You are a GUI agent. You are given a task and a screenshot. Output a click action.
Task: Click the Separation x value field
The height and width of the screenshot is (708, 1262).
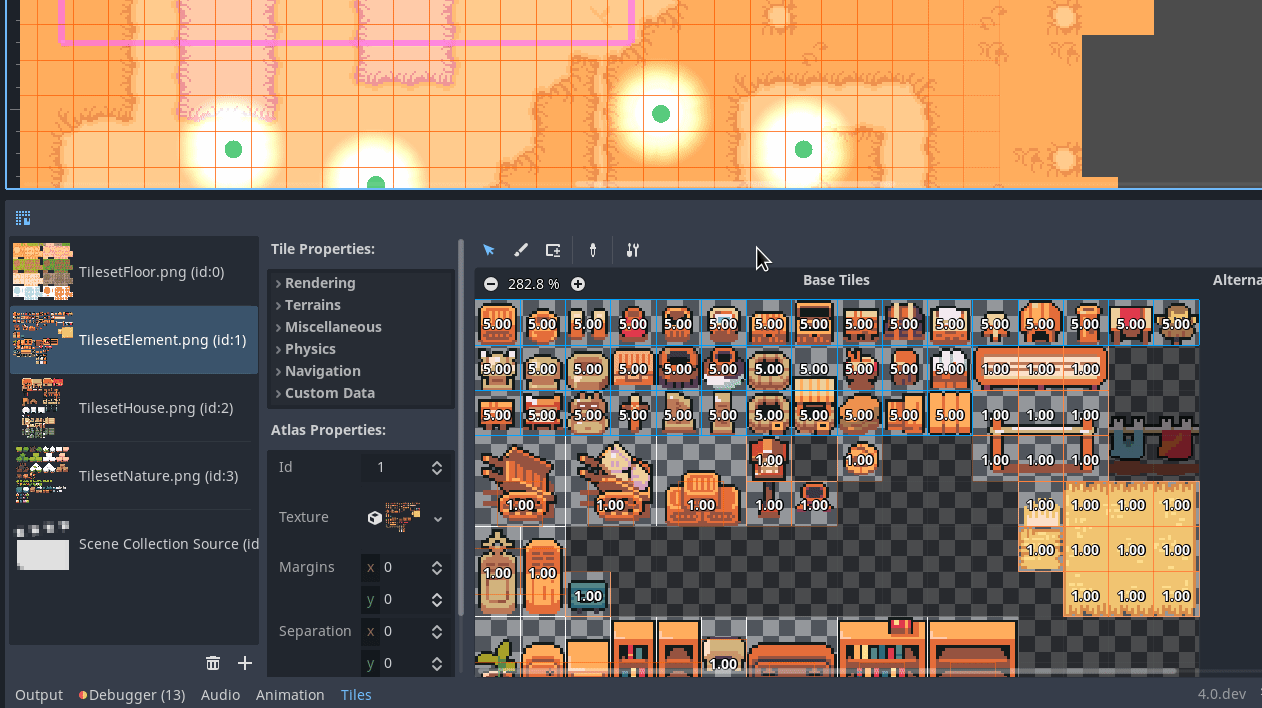click(x=404, y=631)
